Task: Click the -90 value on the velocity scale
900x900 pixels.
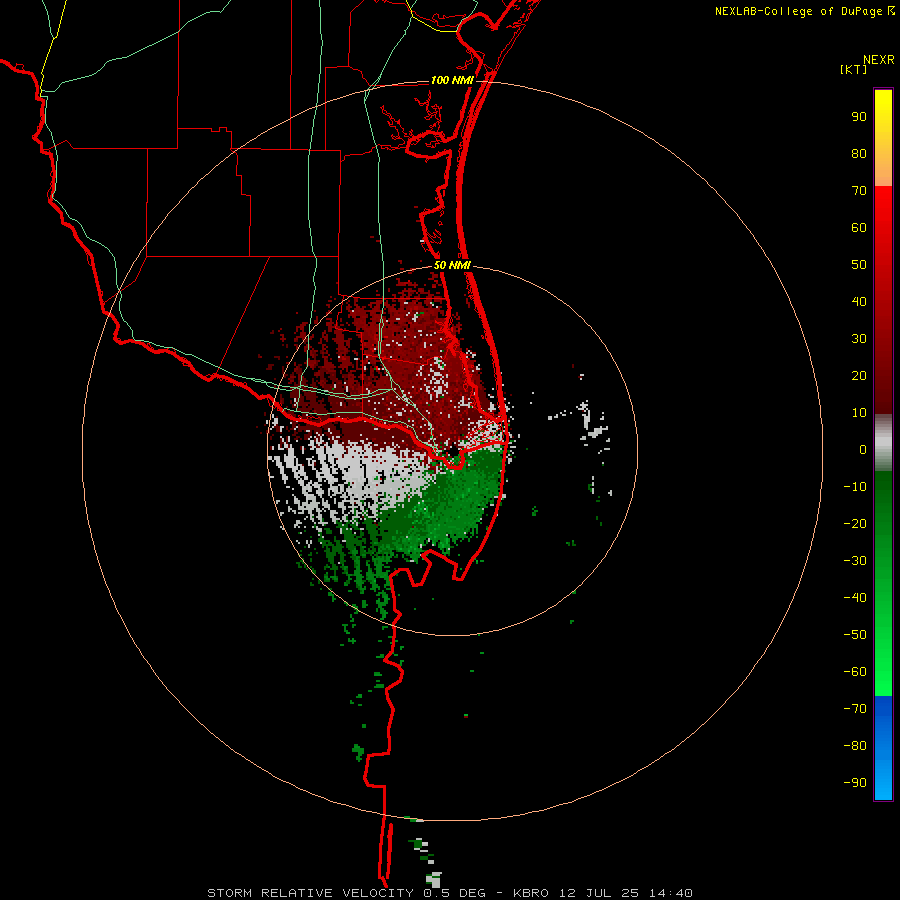Action: (x=855, y=782)
